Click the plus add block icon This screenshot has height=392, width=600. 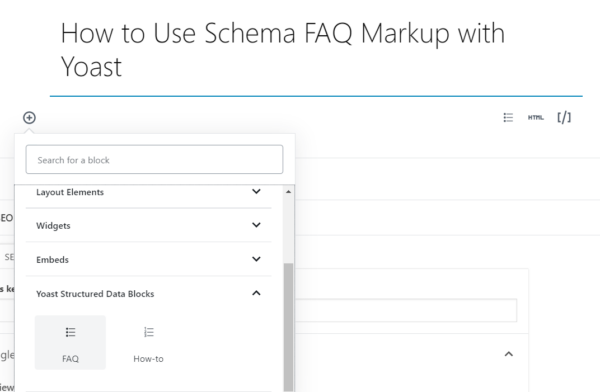pyautogui.click(x=29, y=118)
